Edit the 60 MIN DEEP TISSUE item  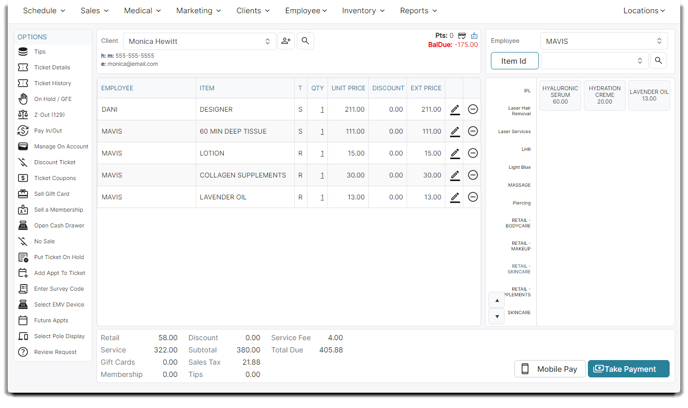pos(455,132)
